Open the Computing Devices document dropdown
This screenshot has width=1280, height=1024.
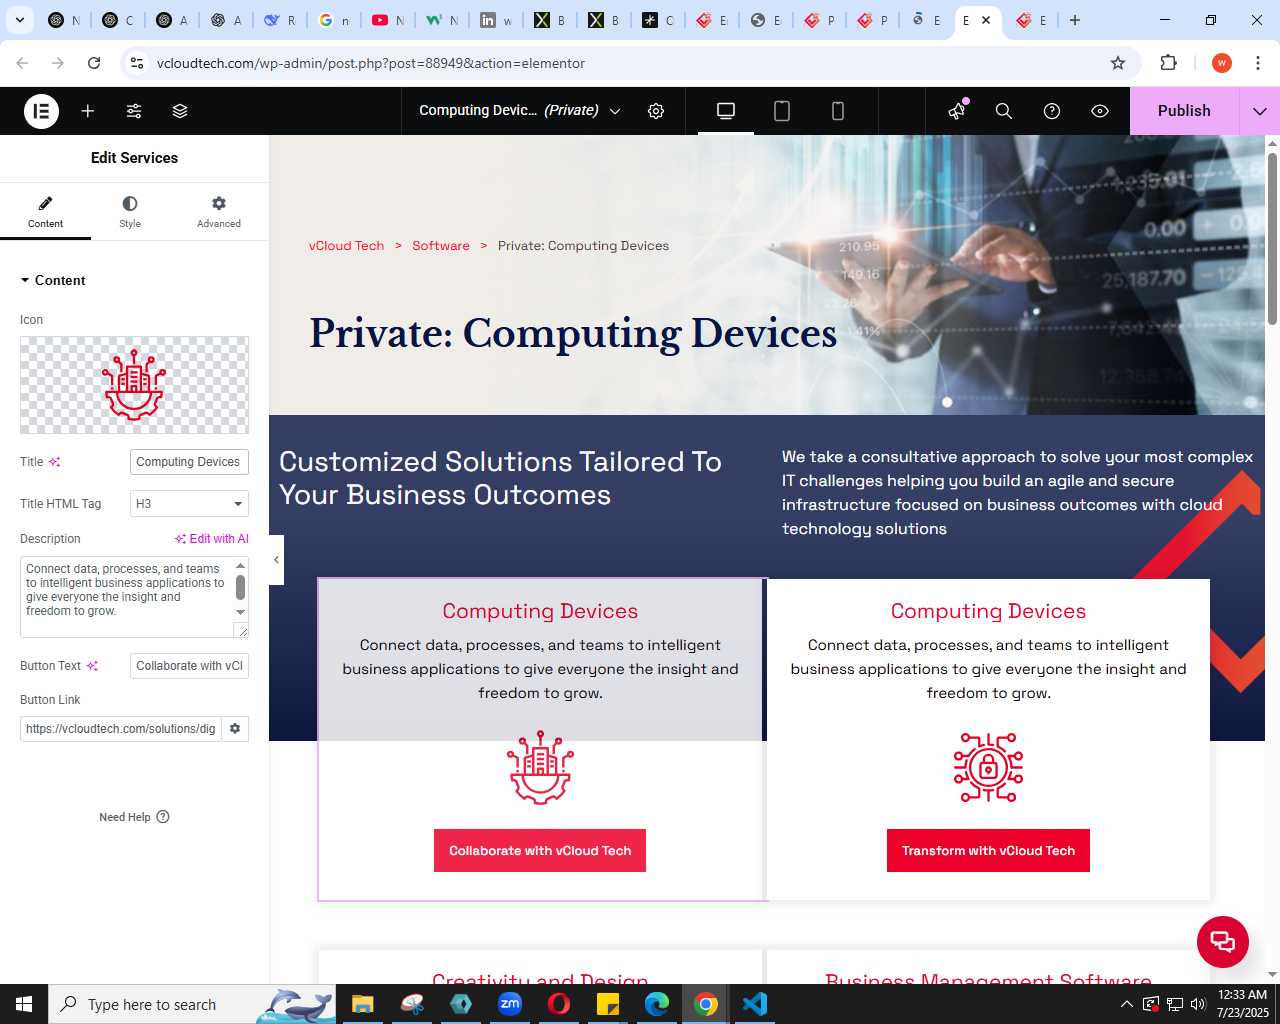(520, 111)
